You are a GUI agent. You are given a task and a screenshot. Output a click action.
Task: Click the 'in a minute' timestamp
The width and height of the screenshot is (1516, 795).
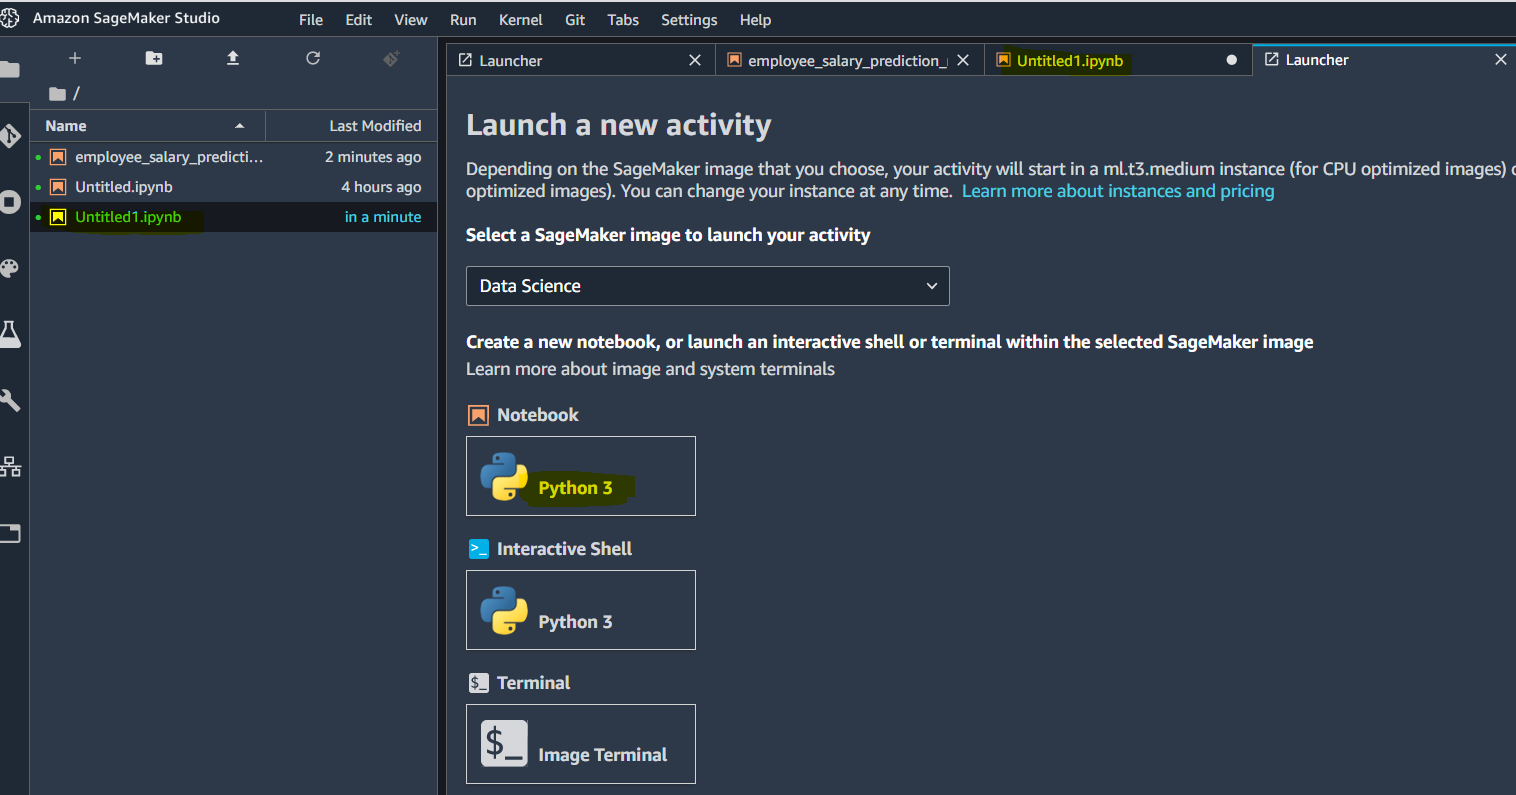click(383, 217)
